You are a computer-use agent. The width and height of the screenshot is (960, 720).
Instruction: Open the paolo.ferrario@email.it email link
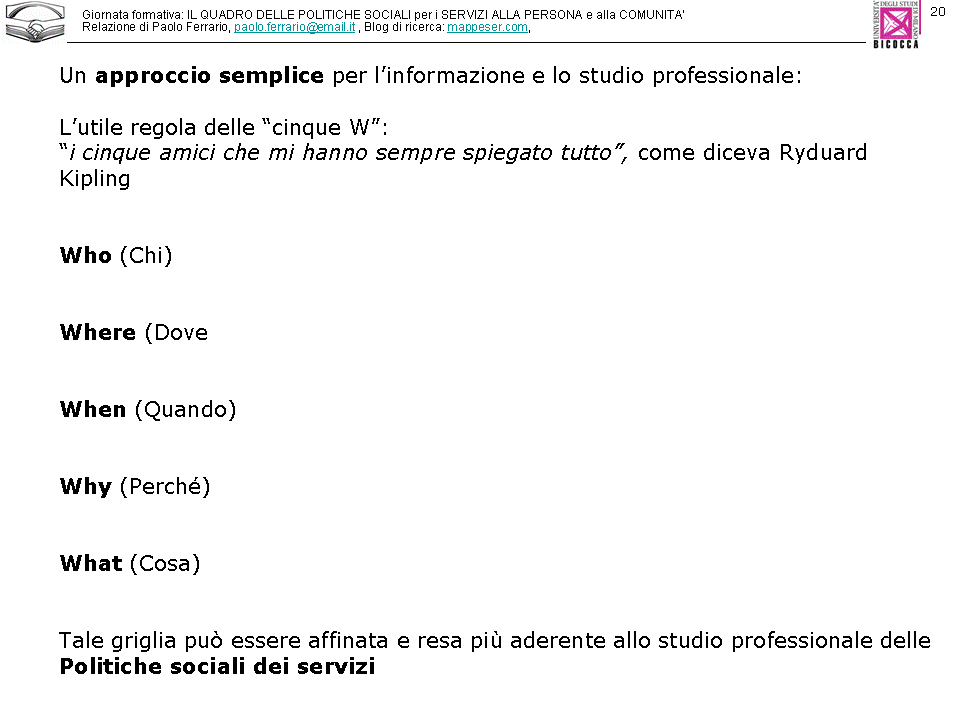[295, 27]
